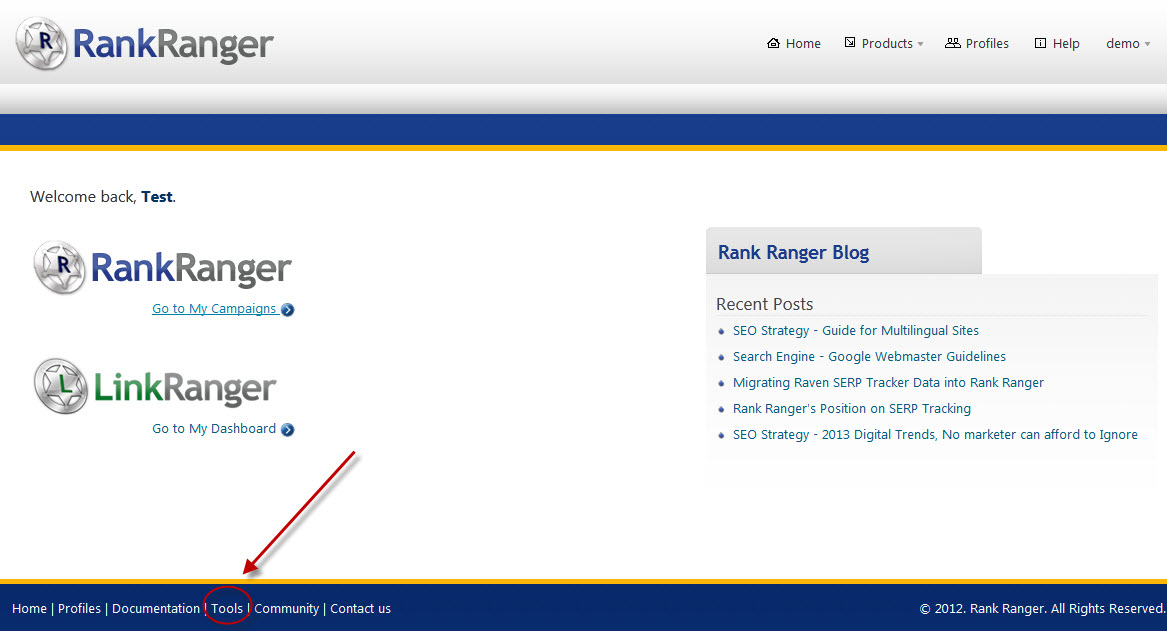Open Profiles in the top navigation menu
The height and width of the screenshot is (631, 1167).
click(987, 43)
